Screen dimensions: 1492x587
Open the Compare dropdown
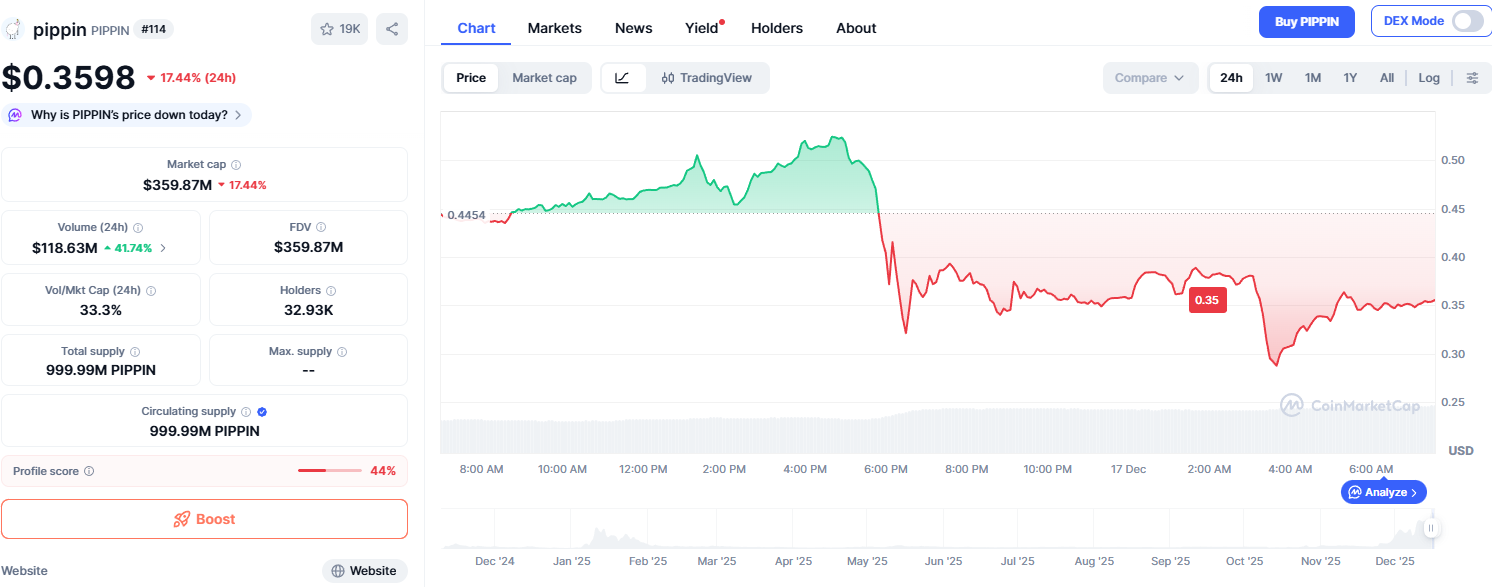[x=1150, y=77]
